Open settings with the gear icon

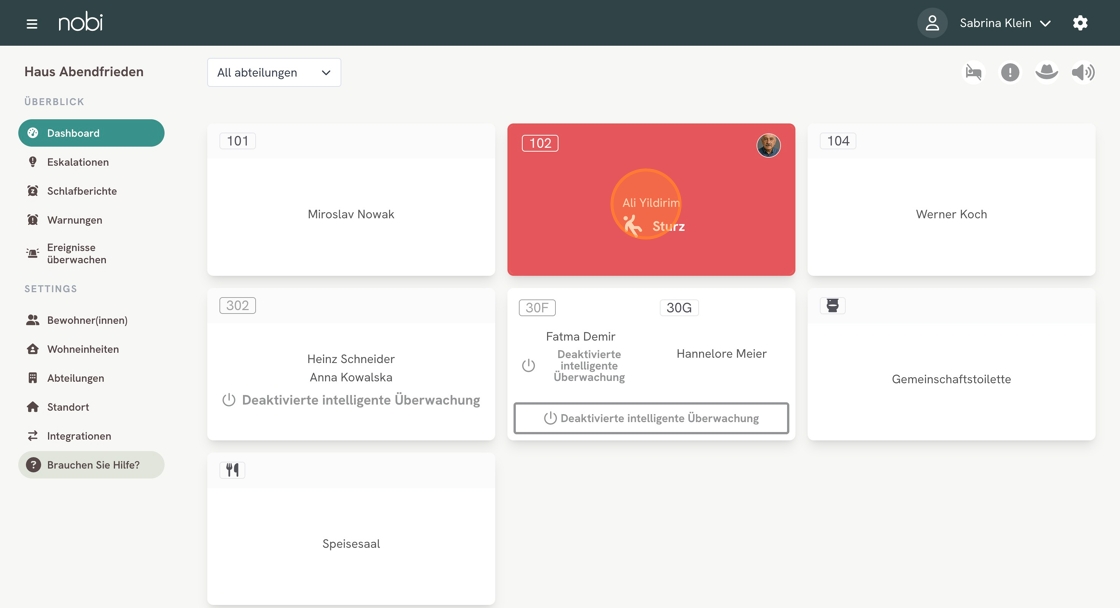tap(1080, 23)
